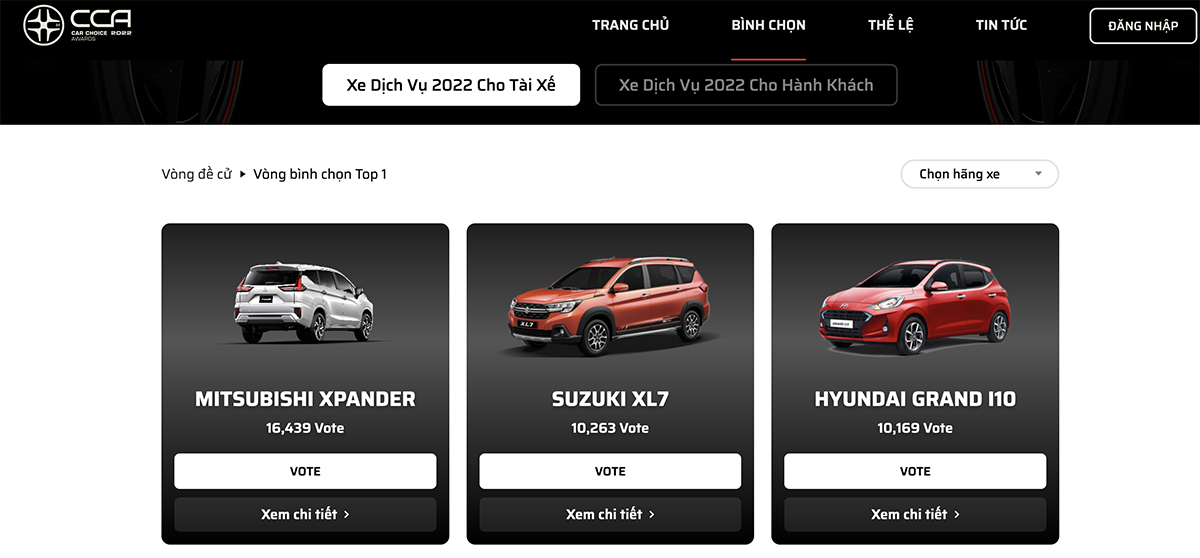
Task: Click the Đăng Nhập button
Action: coord(1142,26)
